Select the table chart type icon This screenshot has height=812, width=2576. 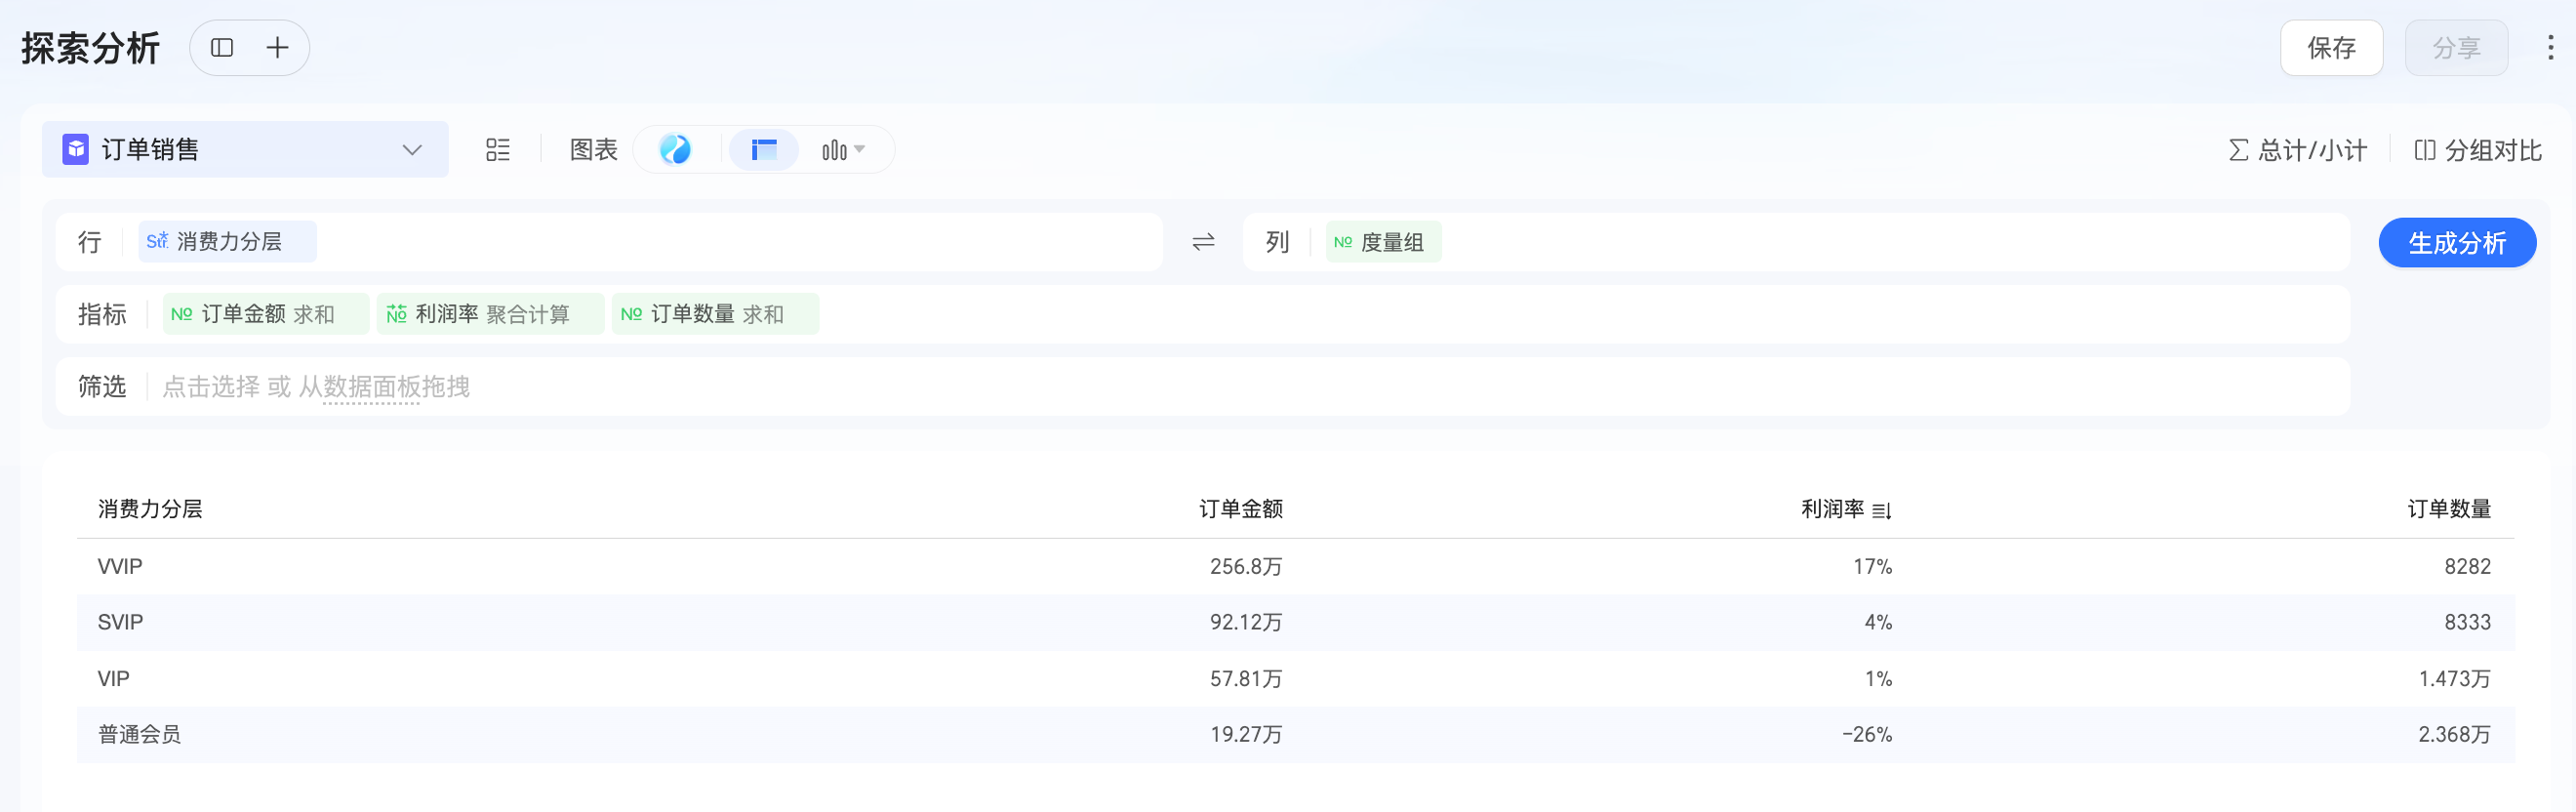[x=764, y=150]
